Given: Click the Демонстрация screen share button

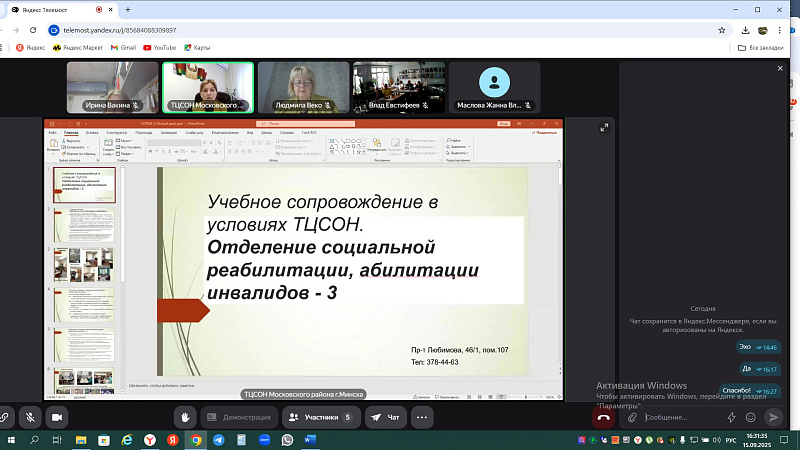Looking at the screenshot, I should pyautogui.click(x=239, y=417).
